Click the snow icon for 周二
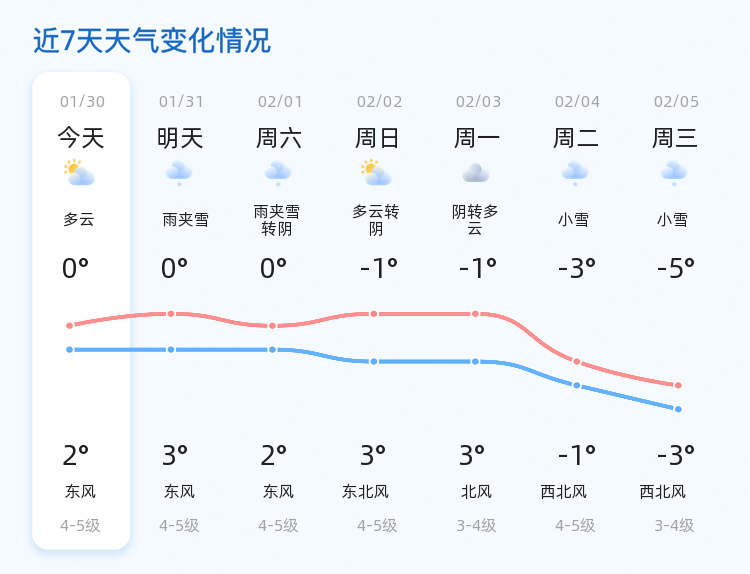750x574 pixels. [575, 173]
